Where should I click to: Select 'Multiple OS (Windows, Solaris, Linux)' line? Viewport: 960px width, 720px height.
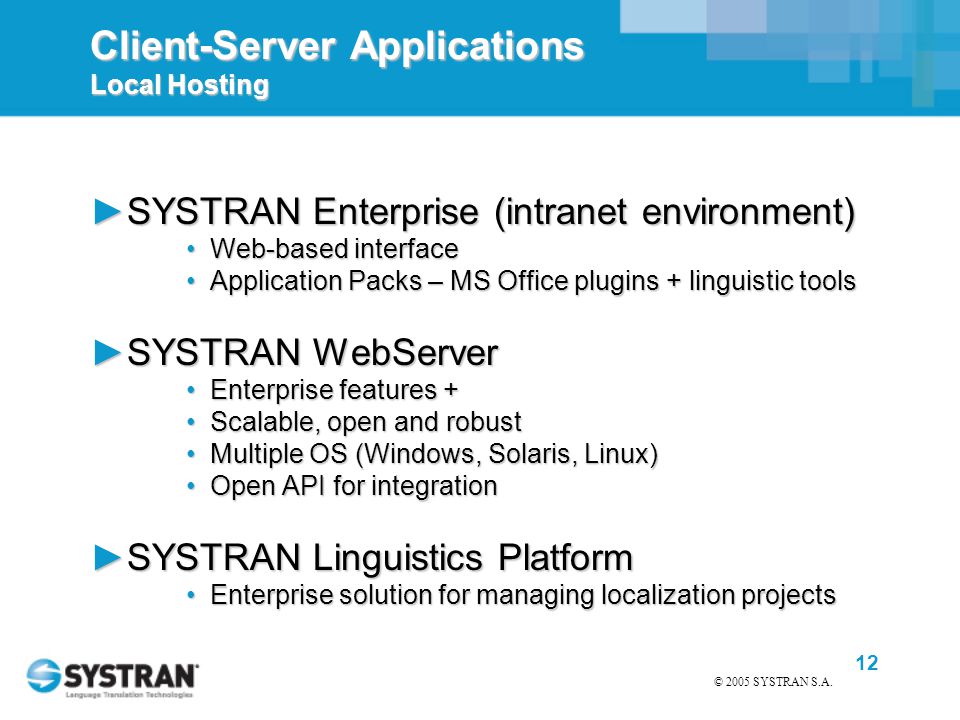coord(434,454)
